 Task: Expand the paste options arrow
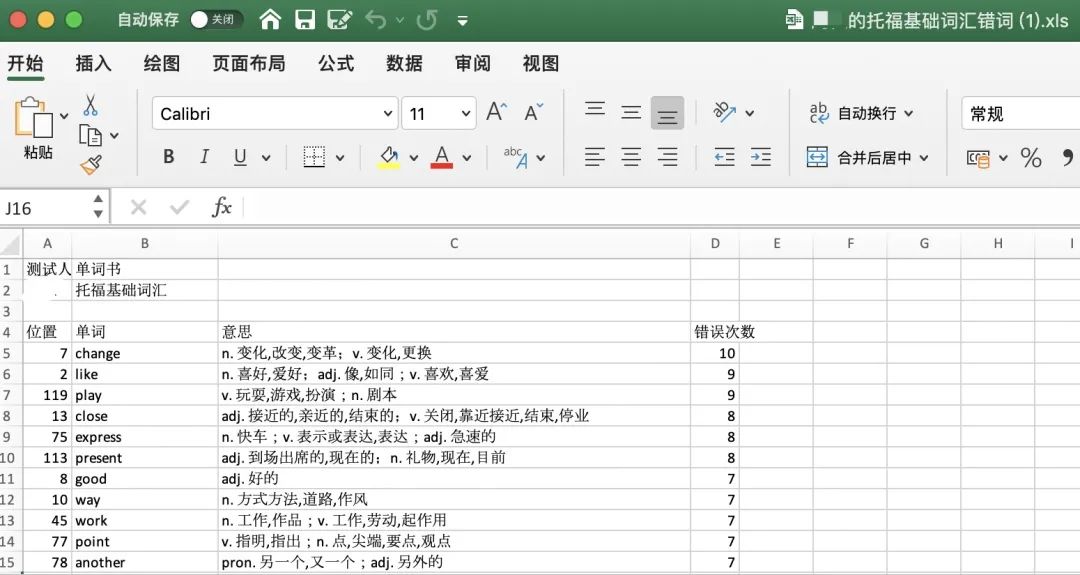(64, 116)
